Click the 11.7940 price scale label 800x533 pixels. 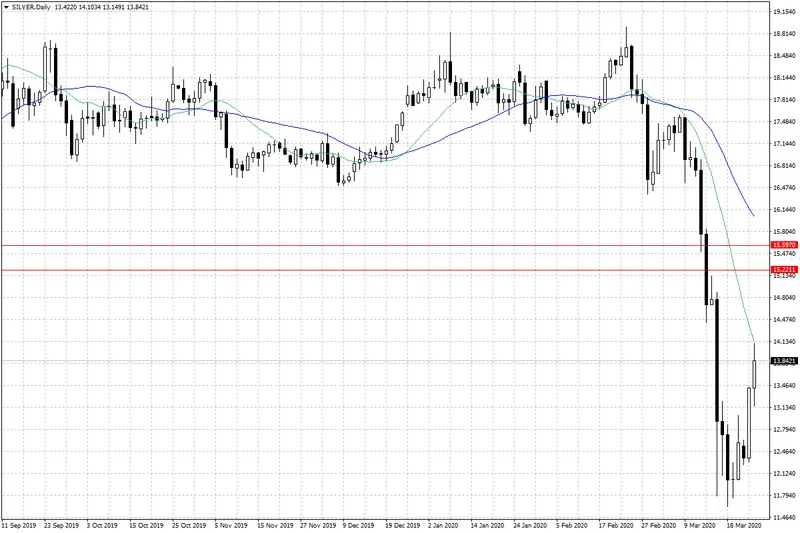(x=783, y=495)
